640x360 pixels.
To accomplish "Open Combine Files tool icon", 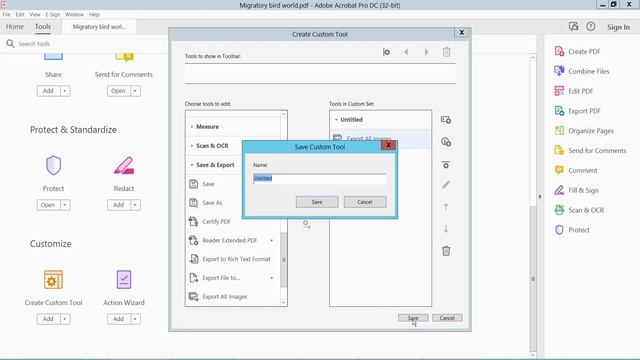I will 559,71.
